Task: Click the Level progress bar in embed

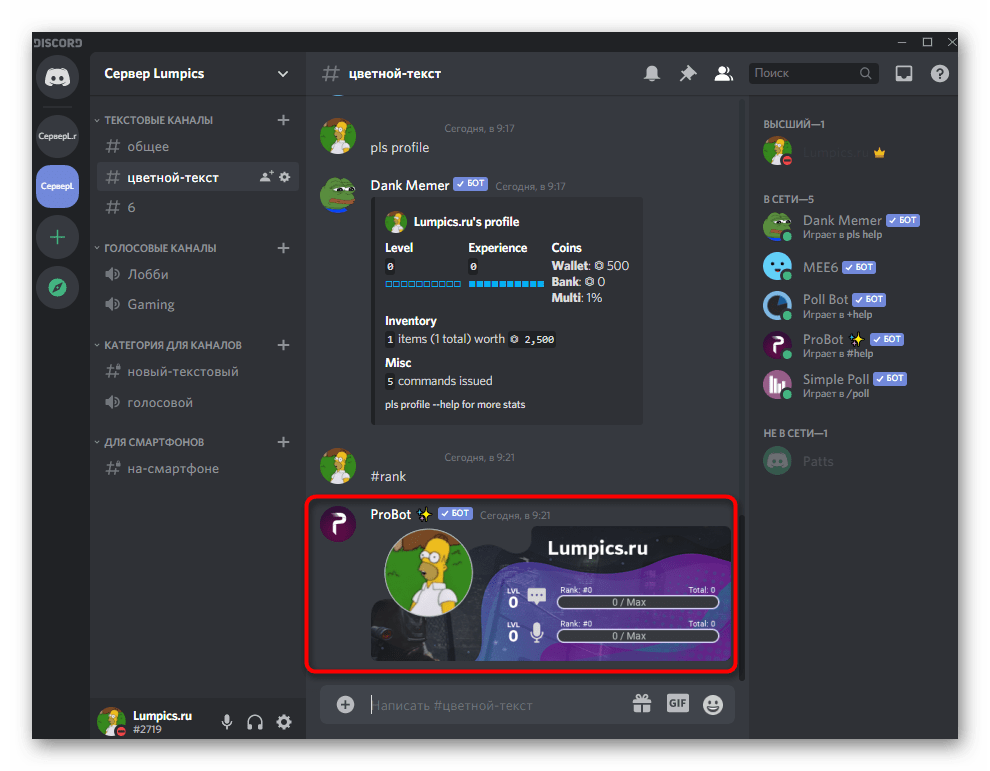Action: [x=423, y=284]
